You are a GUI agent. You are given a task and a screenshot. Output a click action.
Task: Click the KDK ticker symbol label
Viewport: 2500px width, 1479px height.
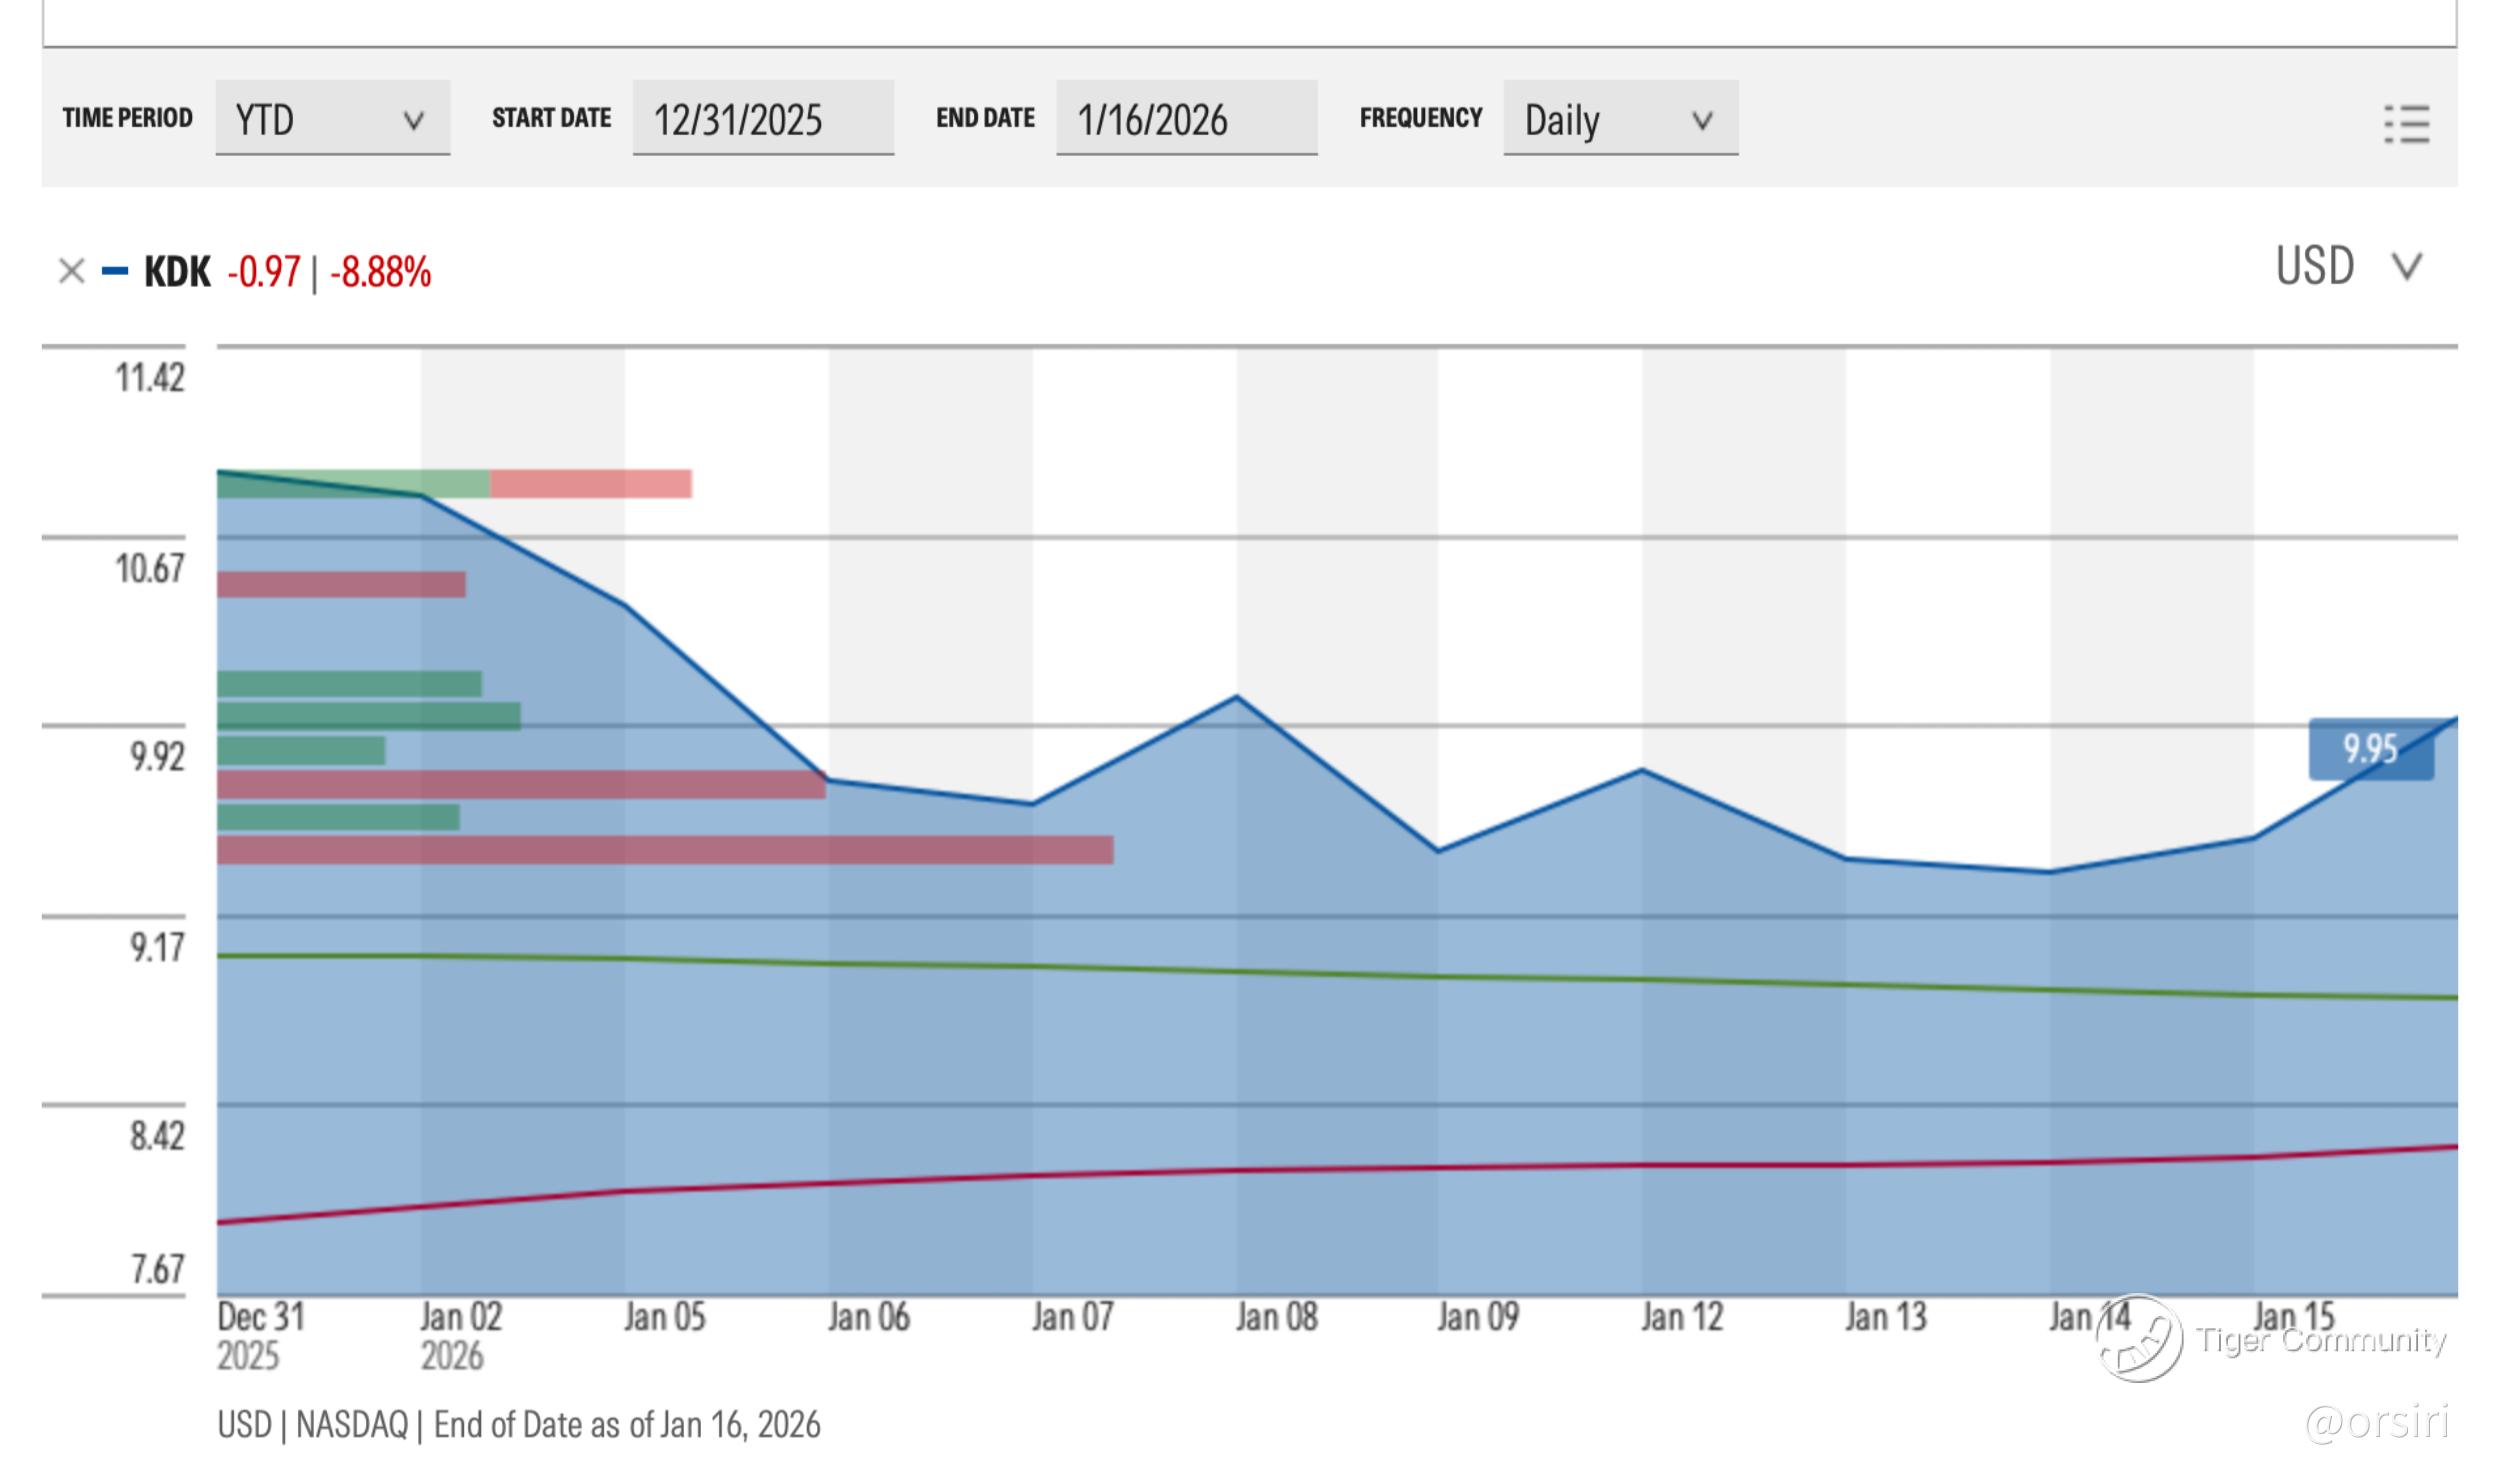(177, 272)
